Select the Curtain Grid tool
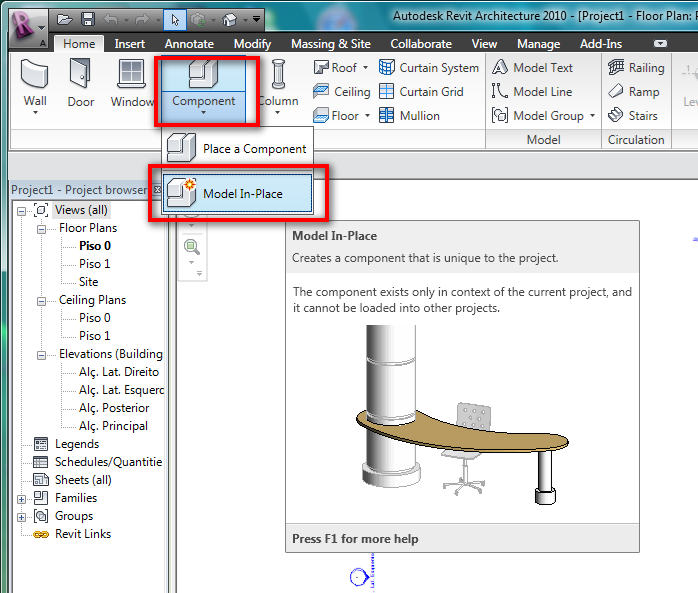 [x=421, y=92]
